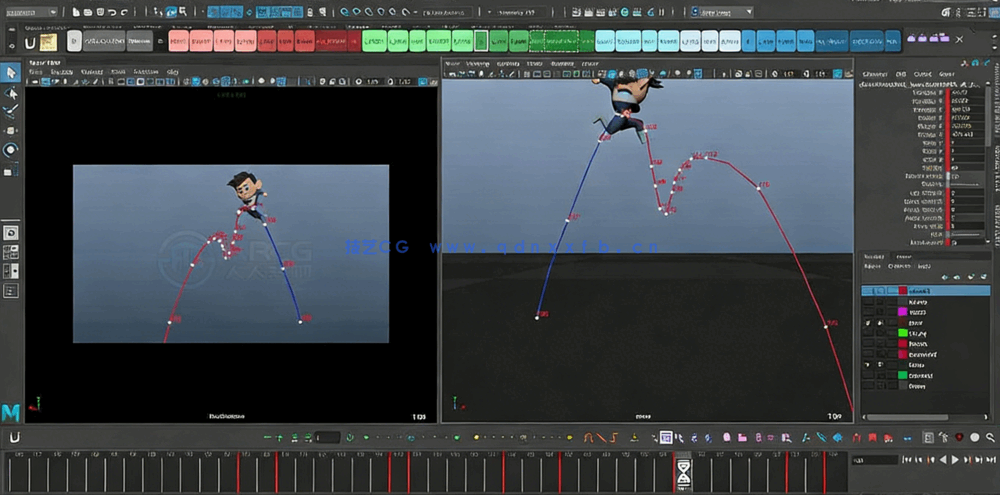Image resolution: width=1000 pixels, height=495 pixels.
Task: Click the first red shelf button
Action: 179,41
